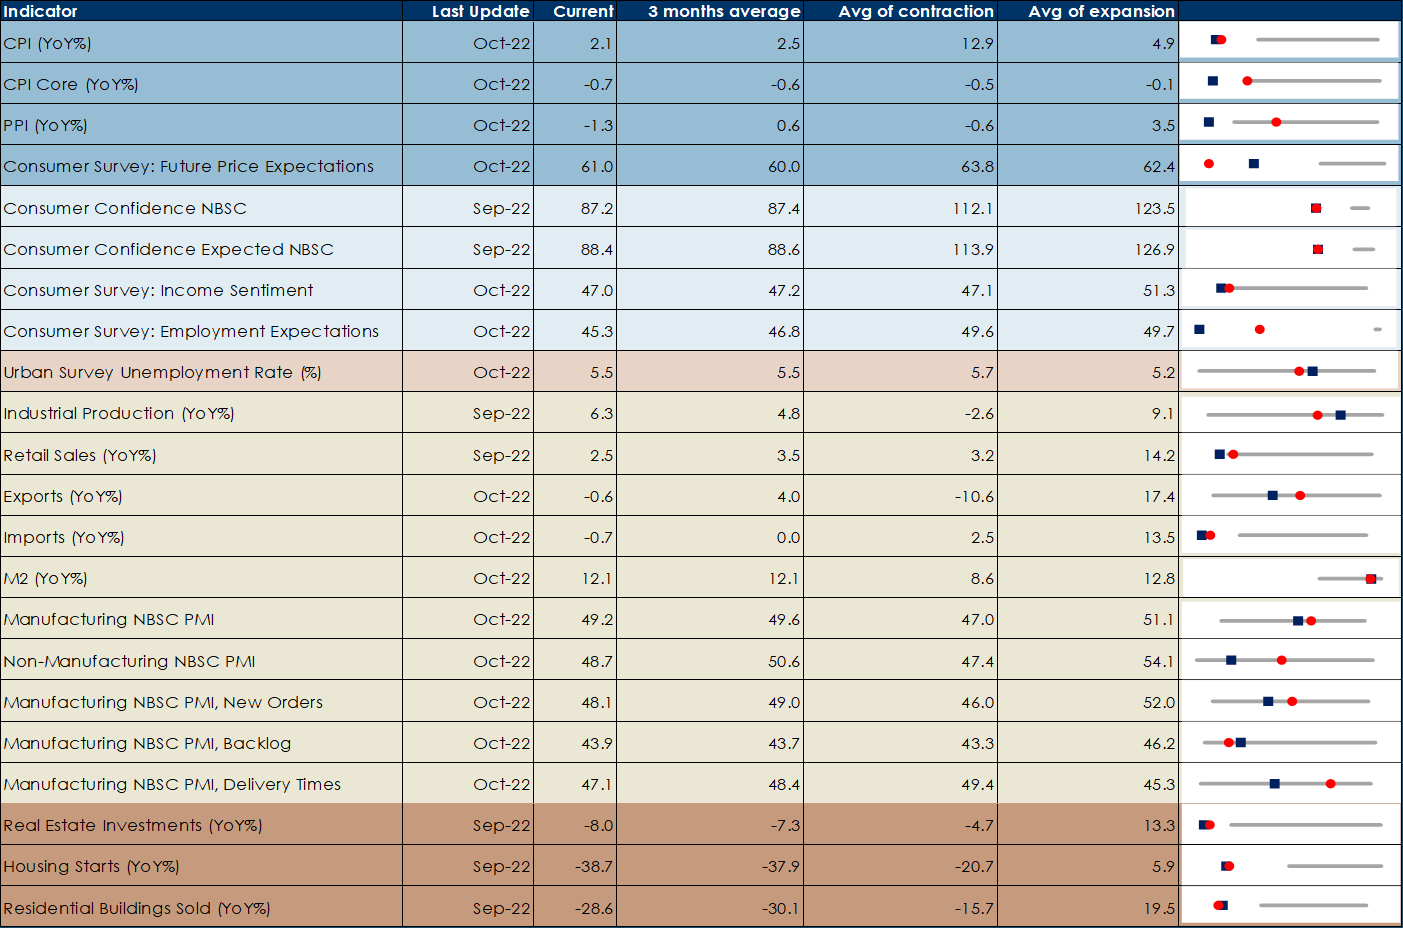Select the Current value for Housing Starts
Screen dimensions: 1403x928
tap(594, 866)
